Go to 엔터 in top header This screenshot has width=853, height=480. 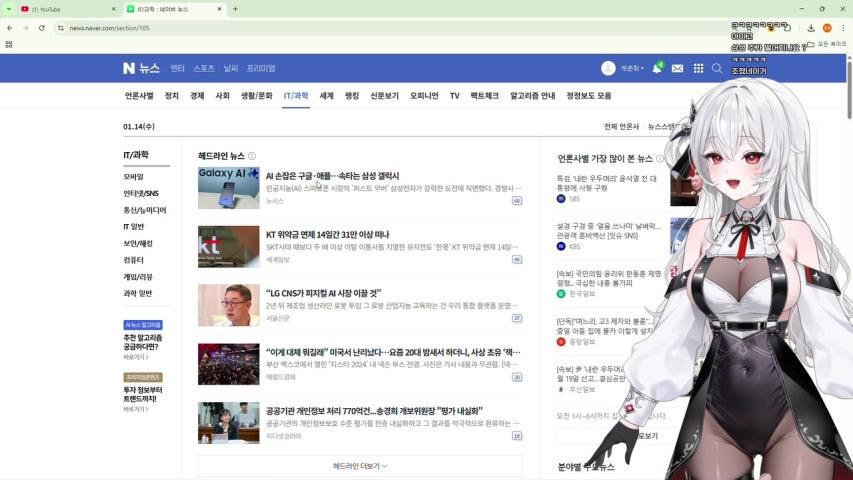[x=177, y=69]
